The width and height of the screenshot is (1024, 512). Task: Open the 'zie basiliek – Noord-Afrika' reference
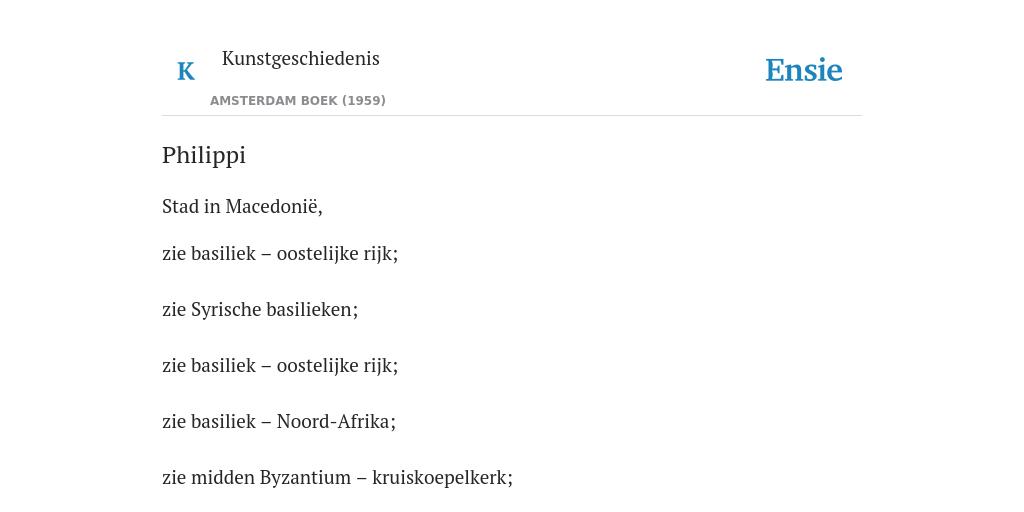tap(279, 422)
